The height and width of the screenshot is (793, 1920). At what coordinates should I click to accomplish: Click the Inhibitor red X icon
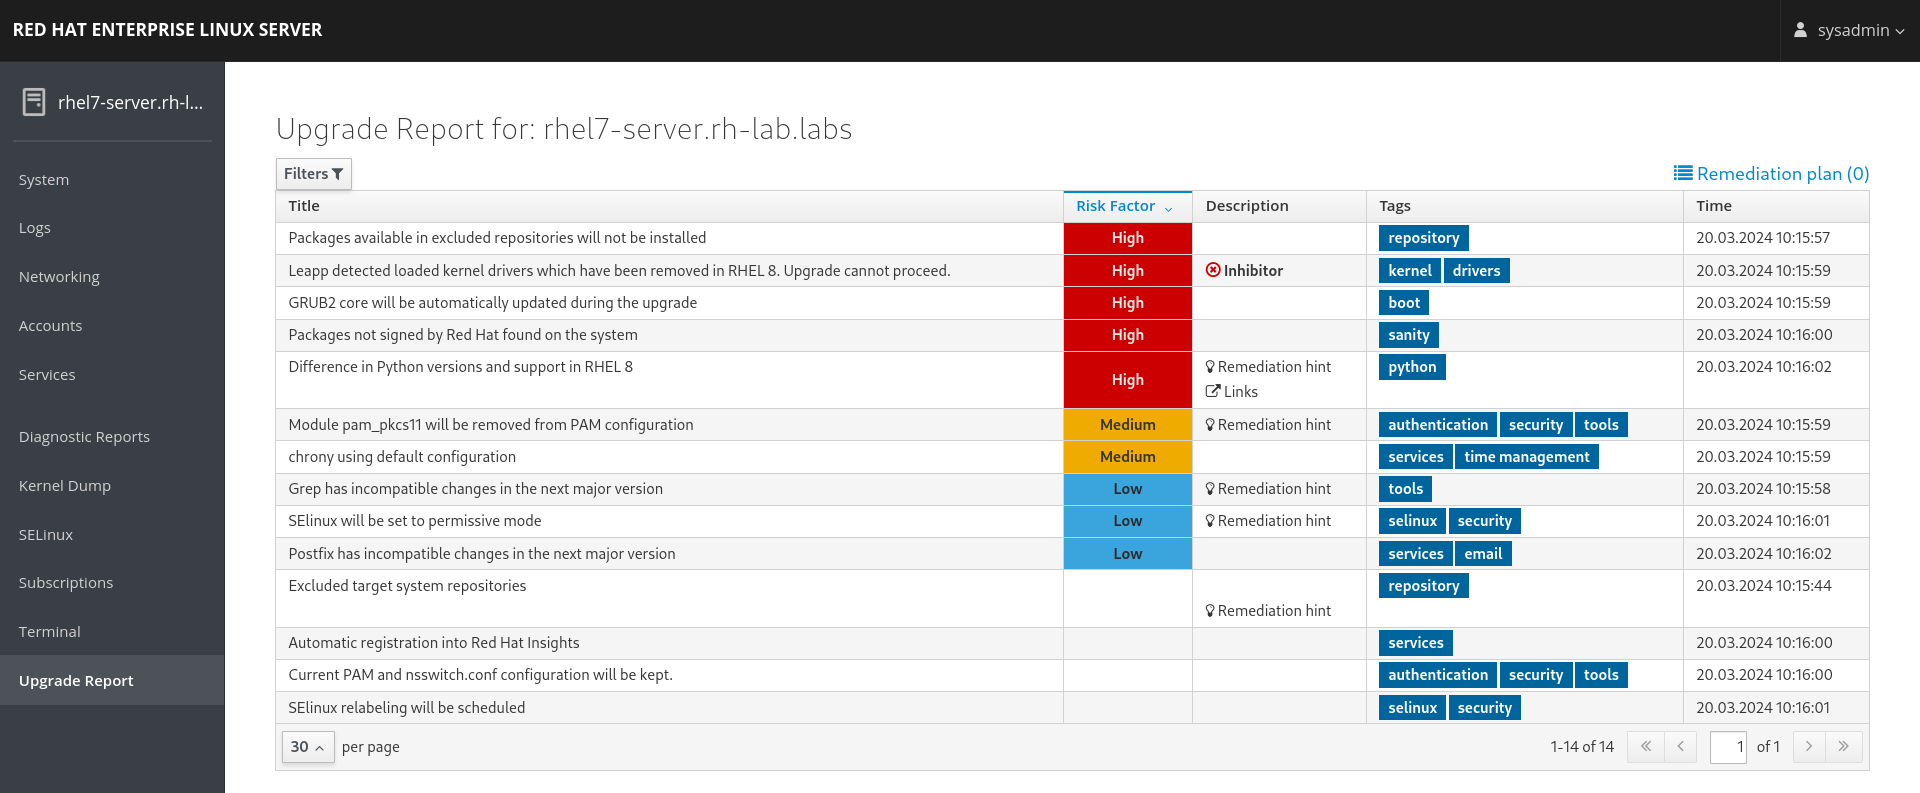(1213, 270)
